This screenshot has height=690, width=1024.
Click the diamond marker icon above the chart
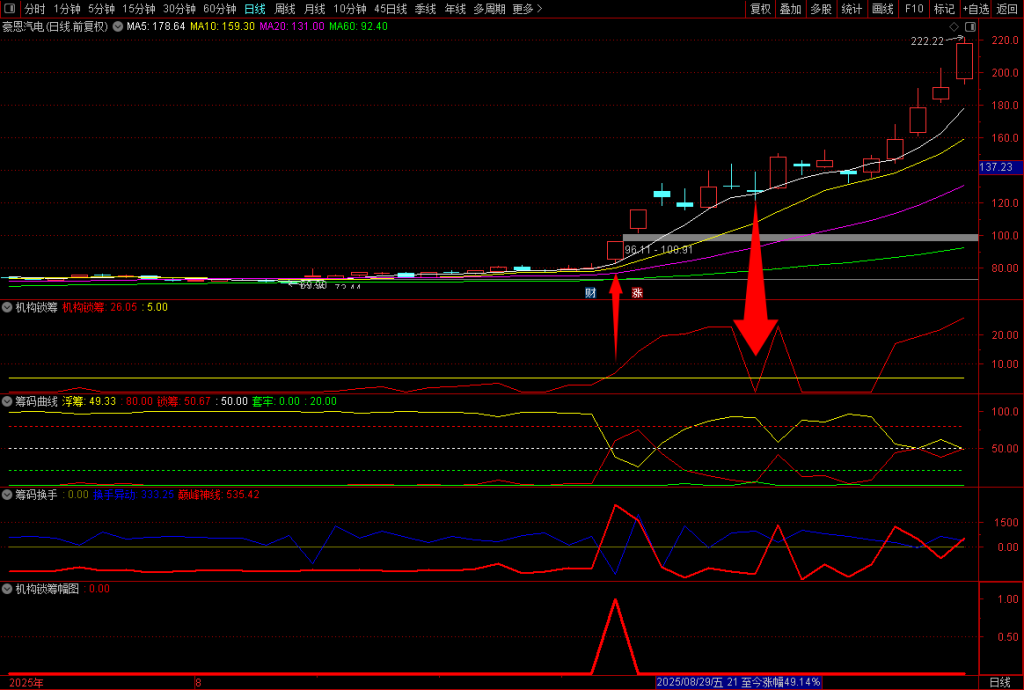[954, 26]
